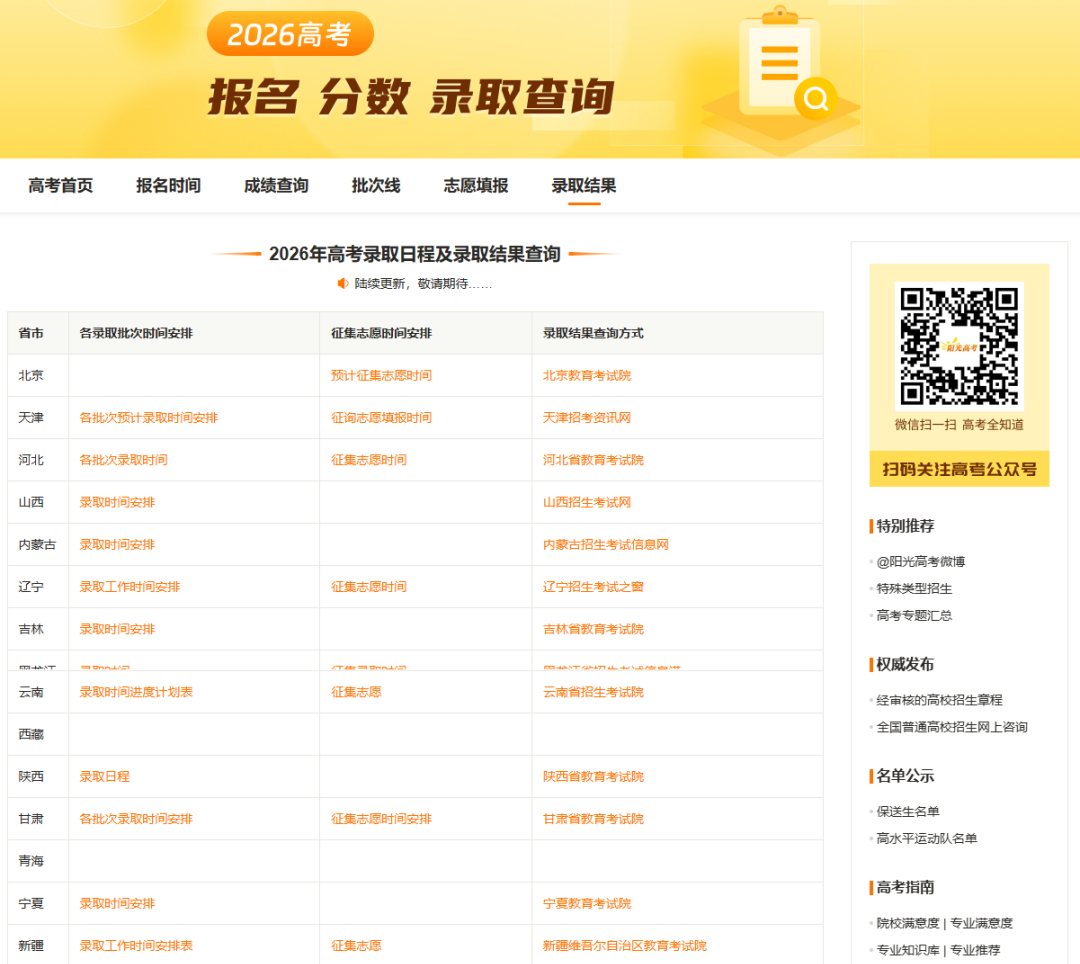The image size is (1080, 964).
Task: Open 征集志愿 link in 新疆 row
Action: coord(356,945)
